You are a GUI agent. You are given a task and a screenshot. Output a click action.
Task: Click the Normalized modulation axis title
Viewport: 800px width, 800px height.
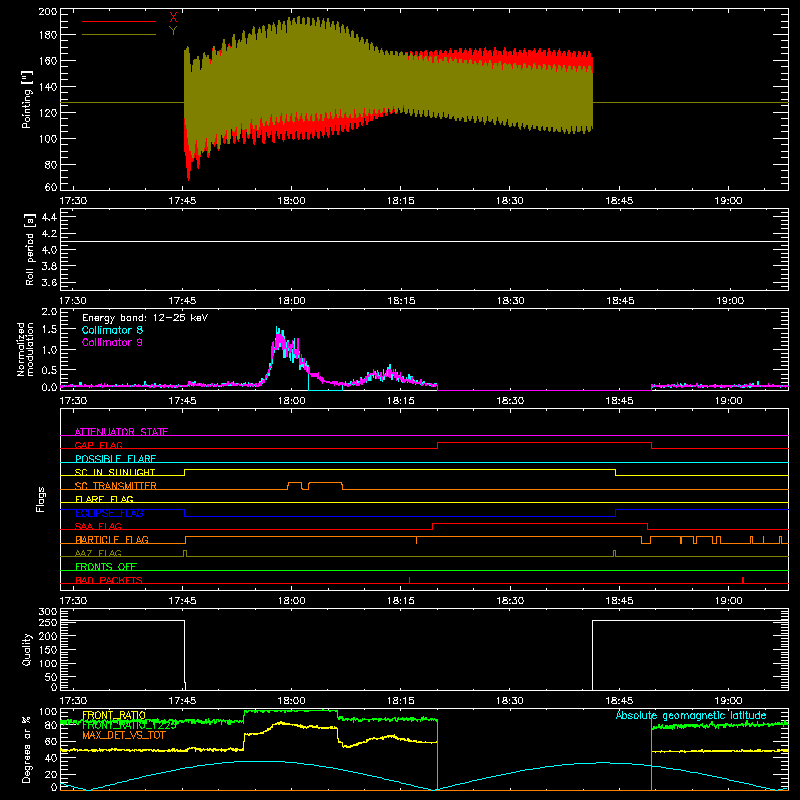point(25,349)
